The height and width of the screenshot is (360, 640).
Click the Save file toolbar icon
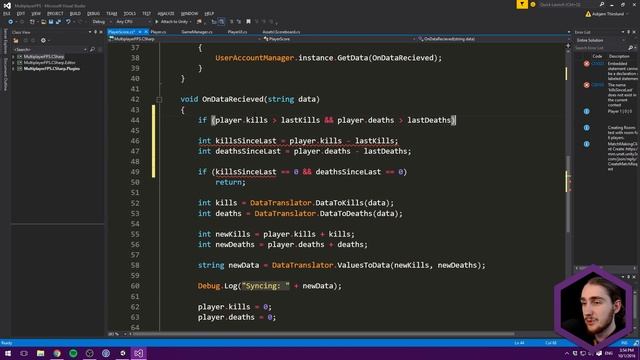[x=51, y=22]
